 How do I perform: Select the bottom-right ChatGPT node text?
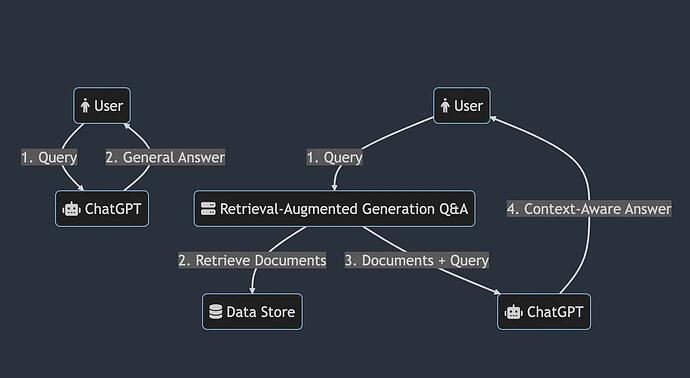tap(555, 312)
